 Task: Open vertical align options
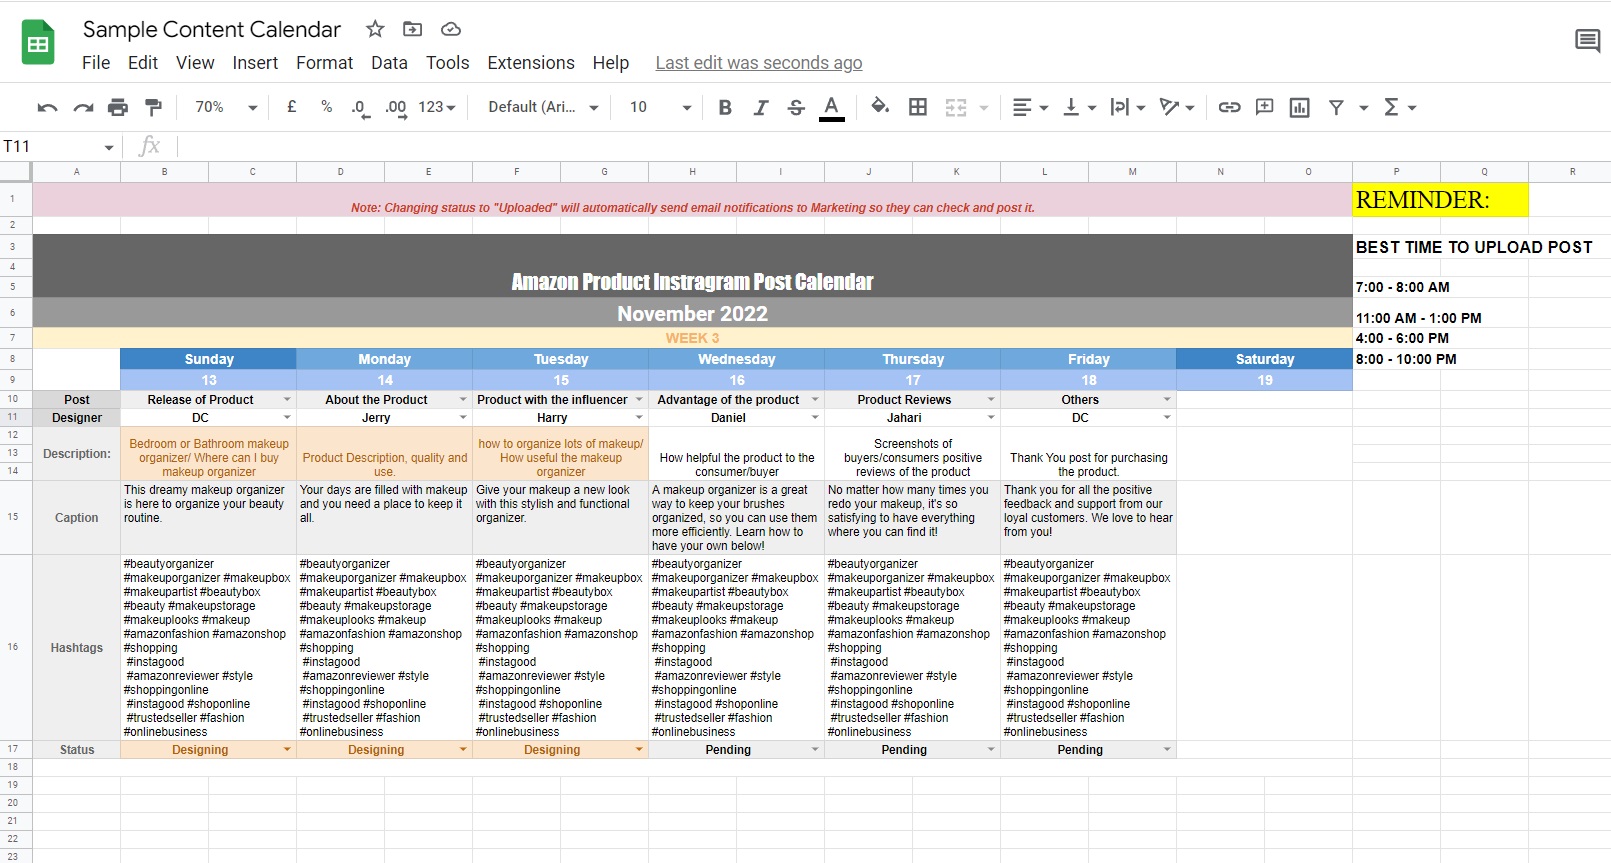pos(1079,107)
